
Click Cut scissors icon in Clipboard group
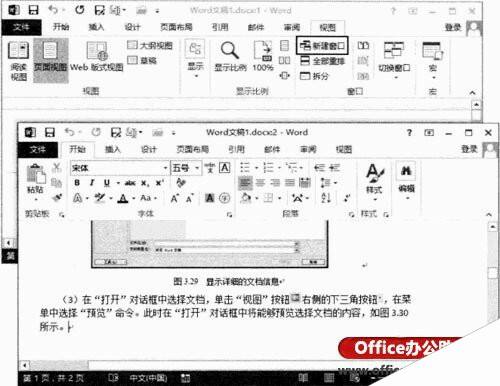(x=57, y=167)
